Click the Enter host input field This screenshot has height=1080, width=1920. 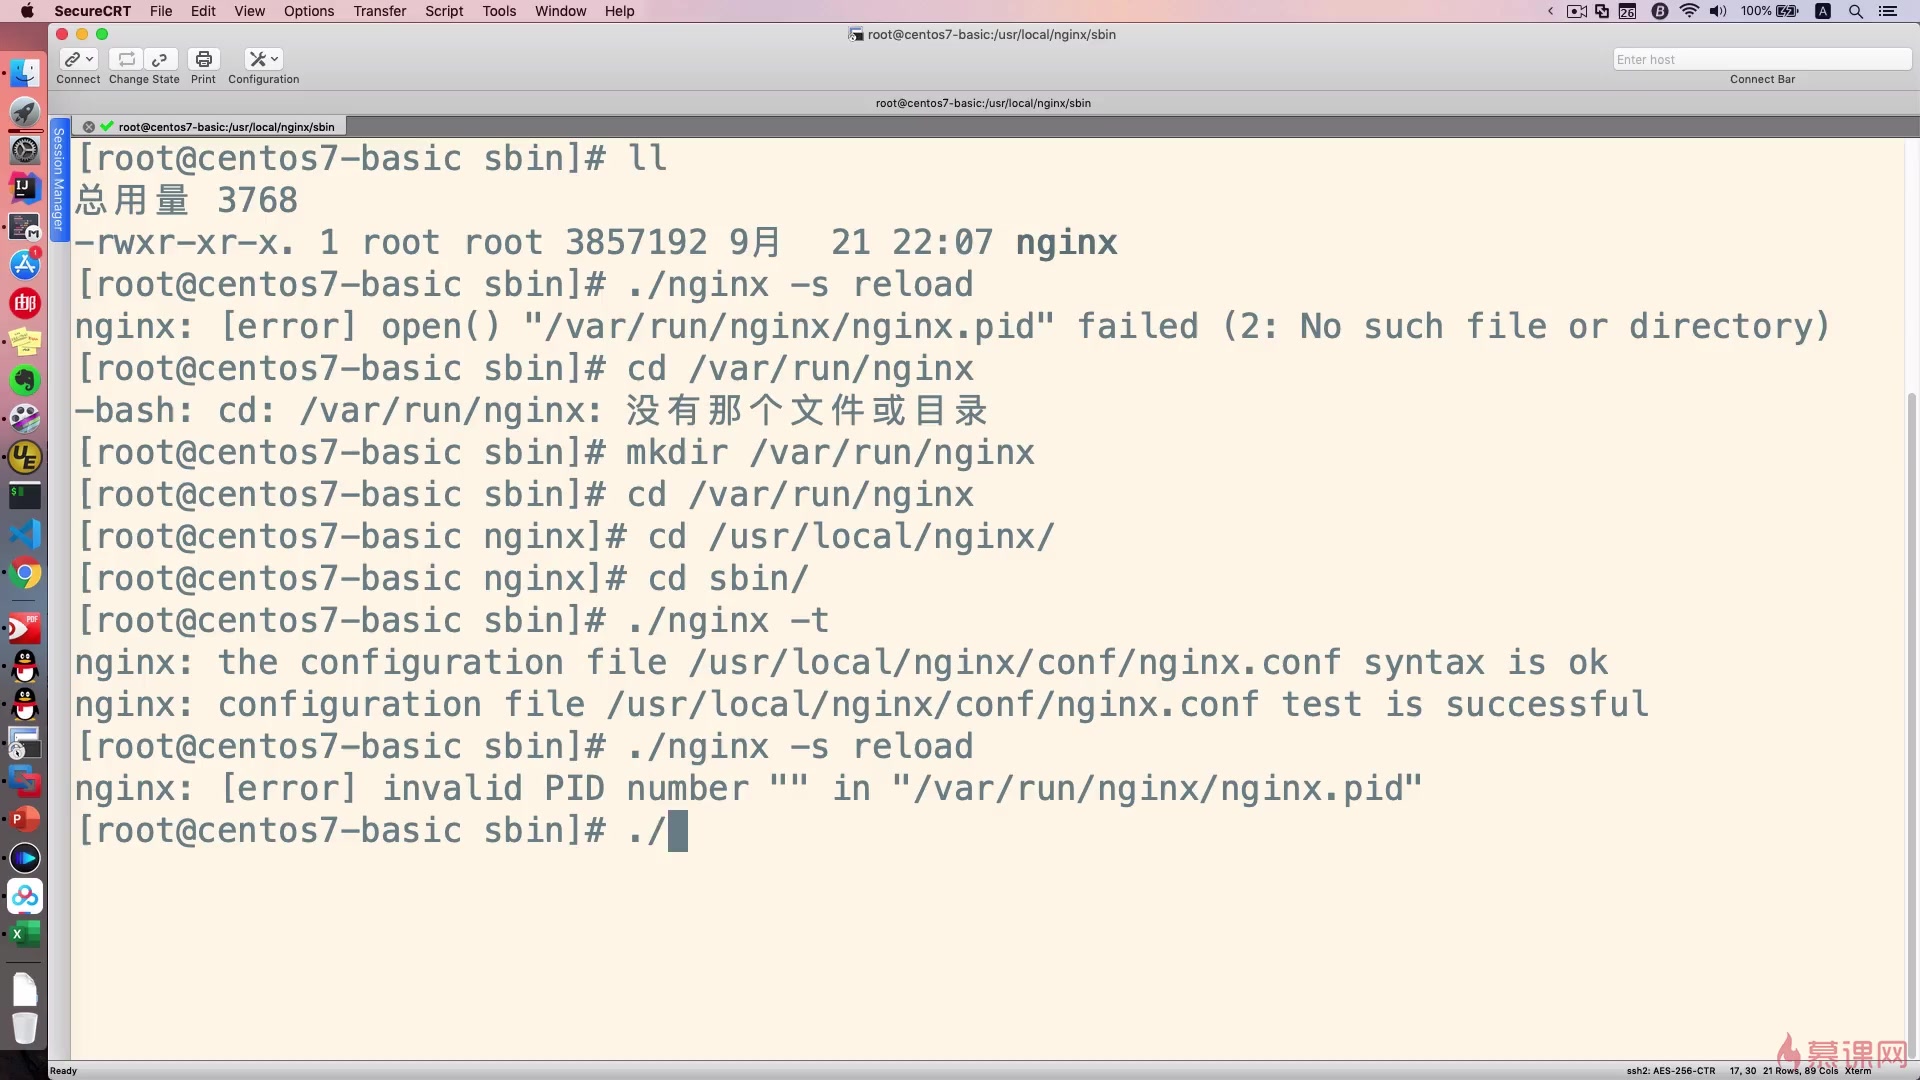click(1760, 59)
